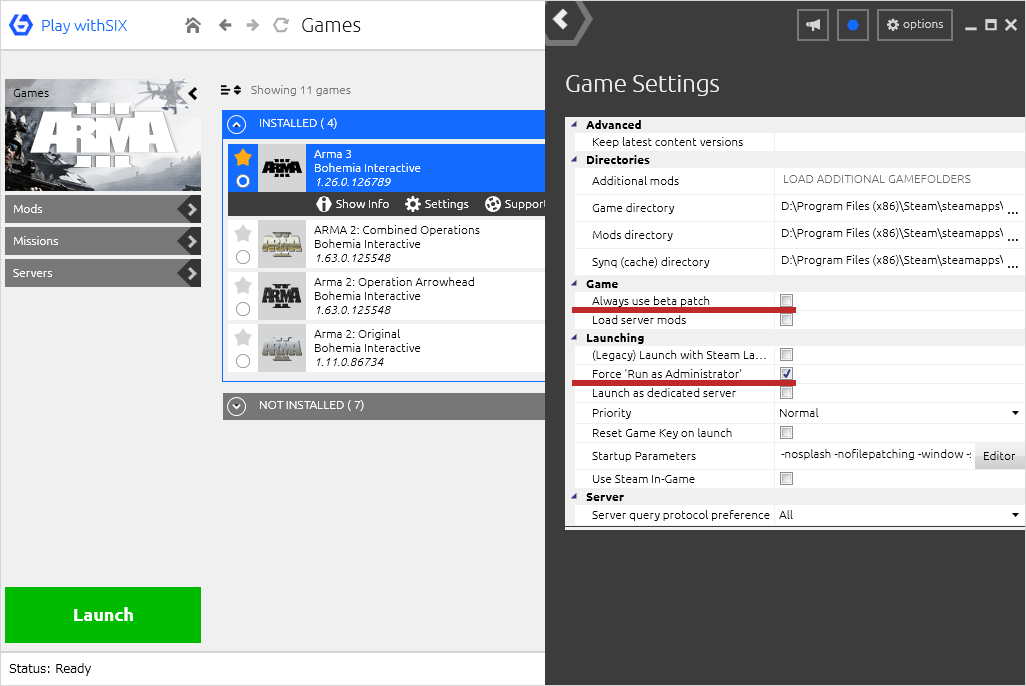
Task: Click the Additional mods gamefolders field
Action: pos(899,179)
